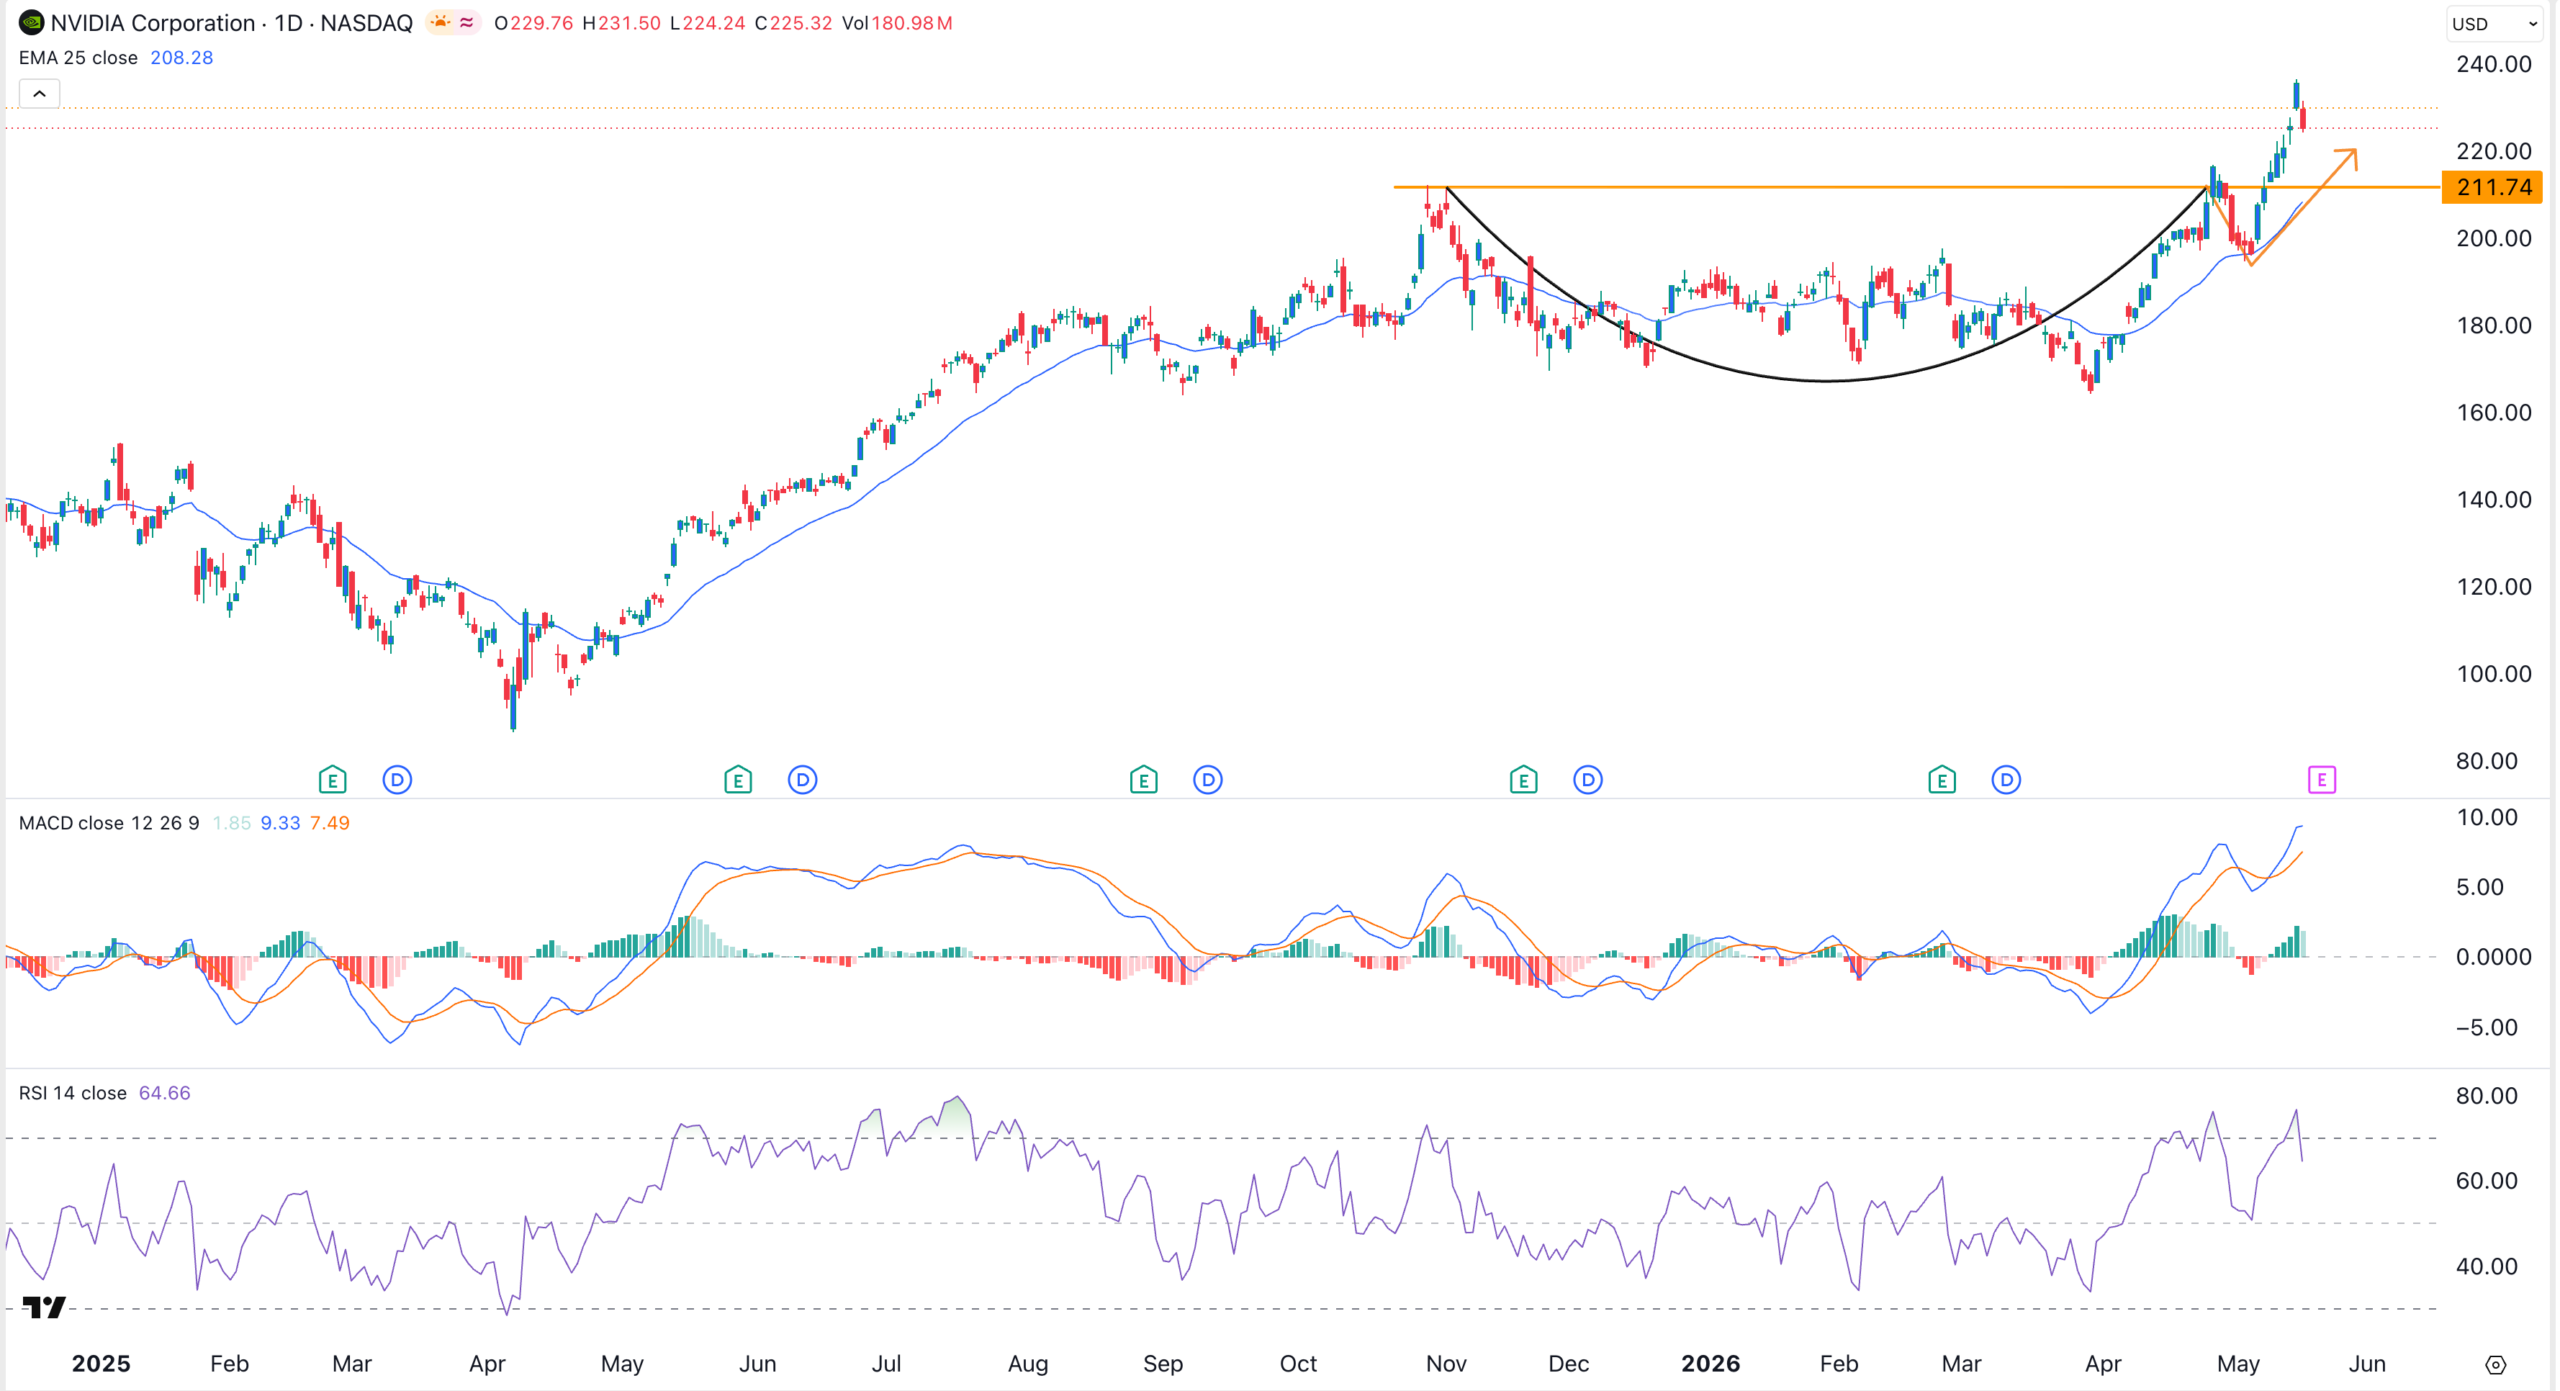Image resolution: width=2560 pixels, height=1391 pixels.
Task: Click the open price value 229.76
Action: click(x=541, y=23)
